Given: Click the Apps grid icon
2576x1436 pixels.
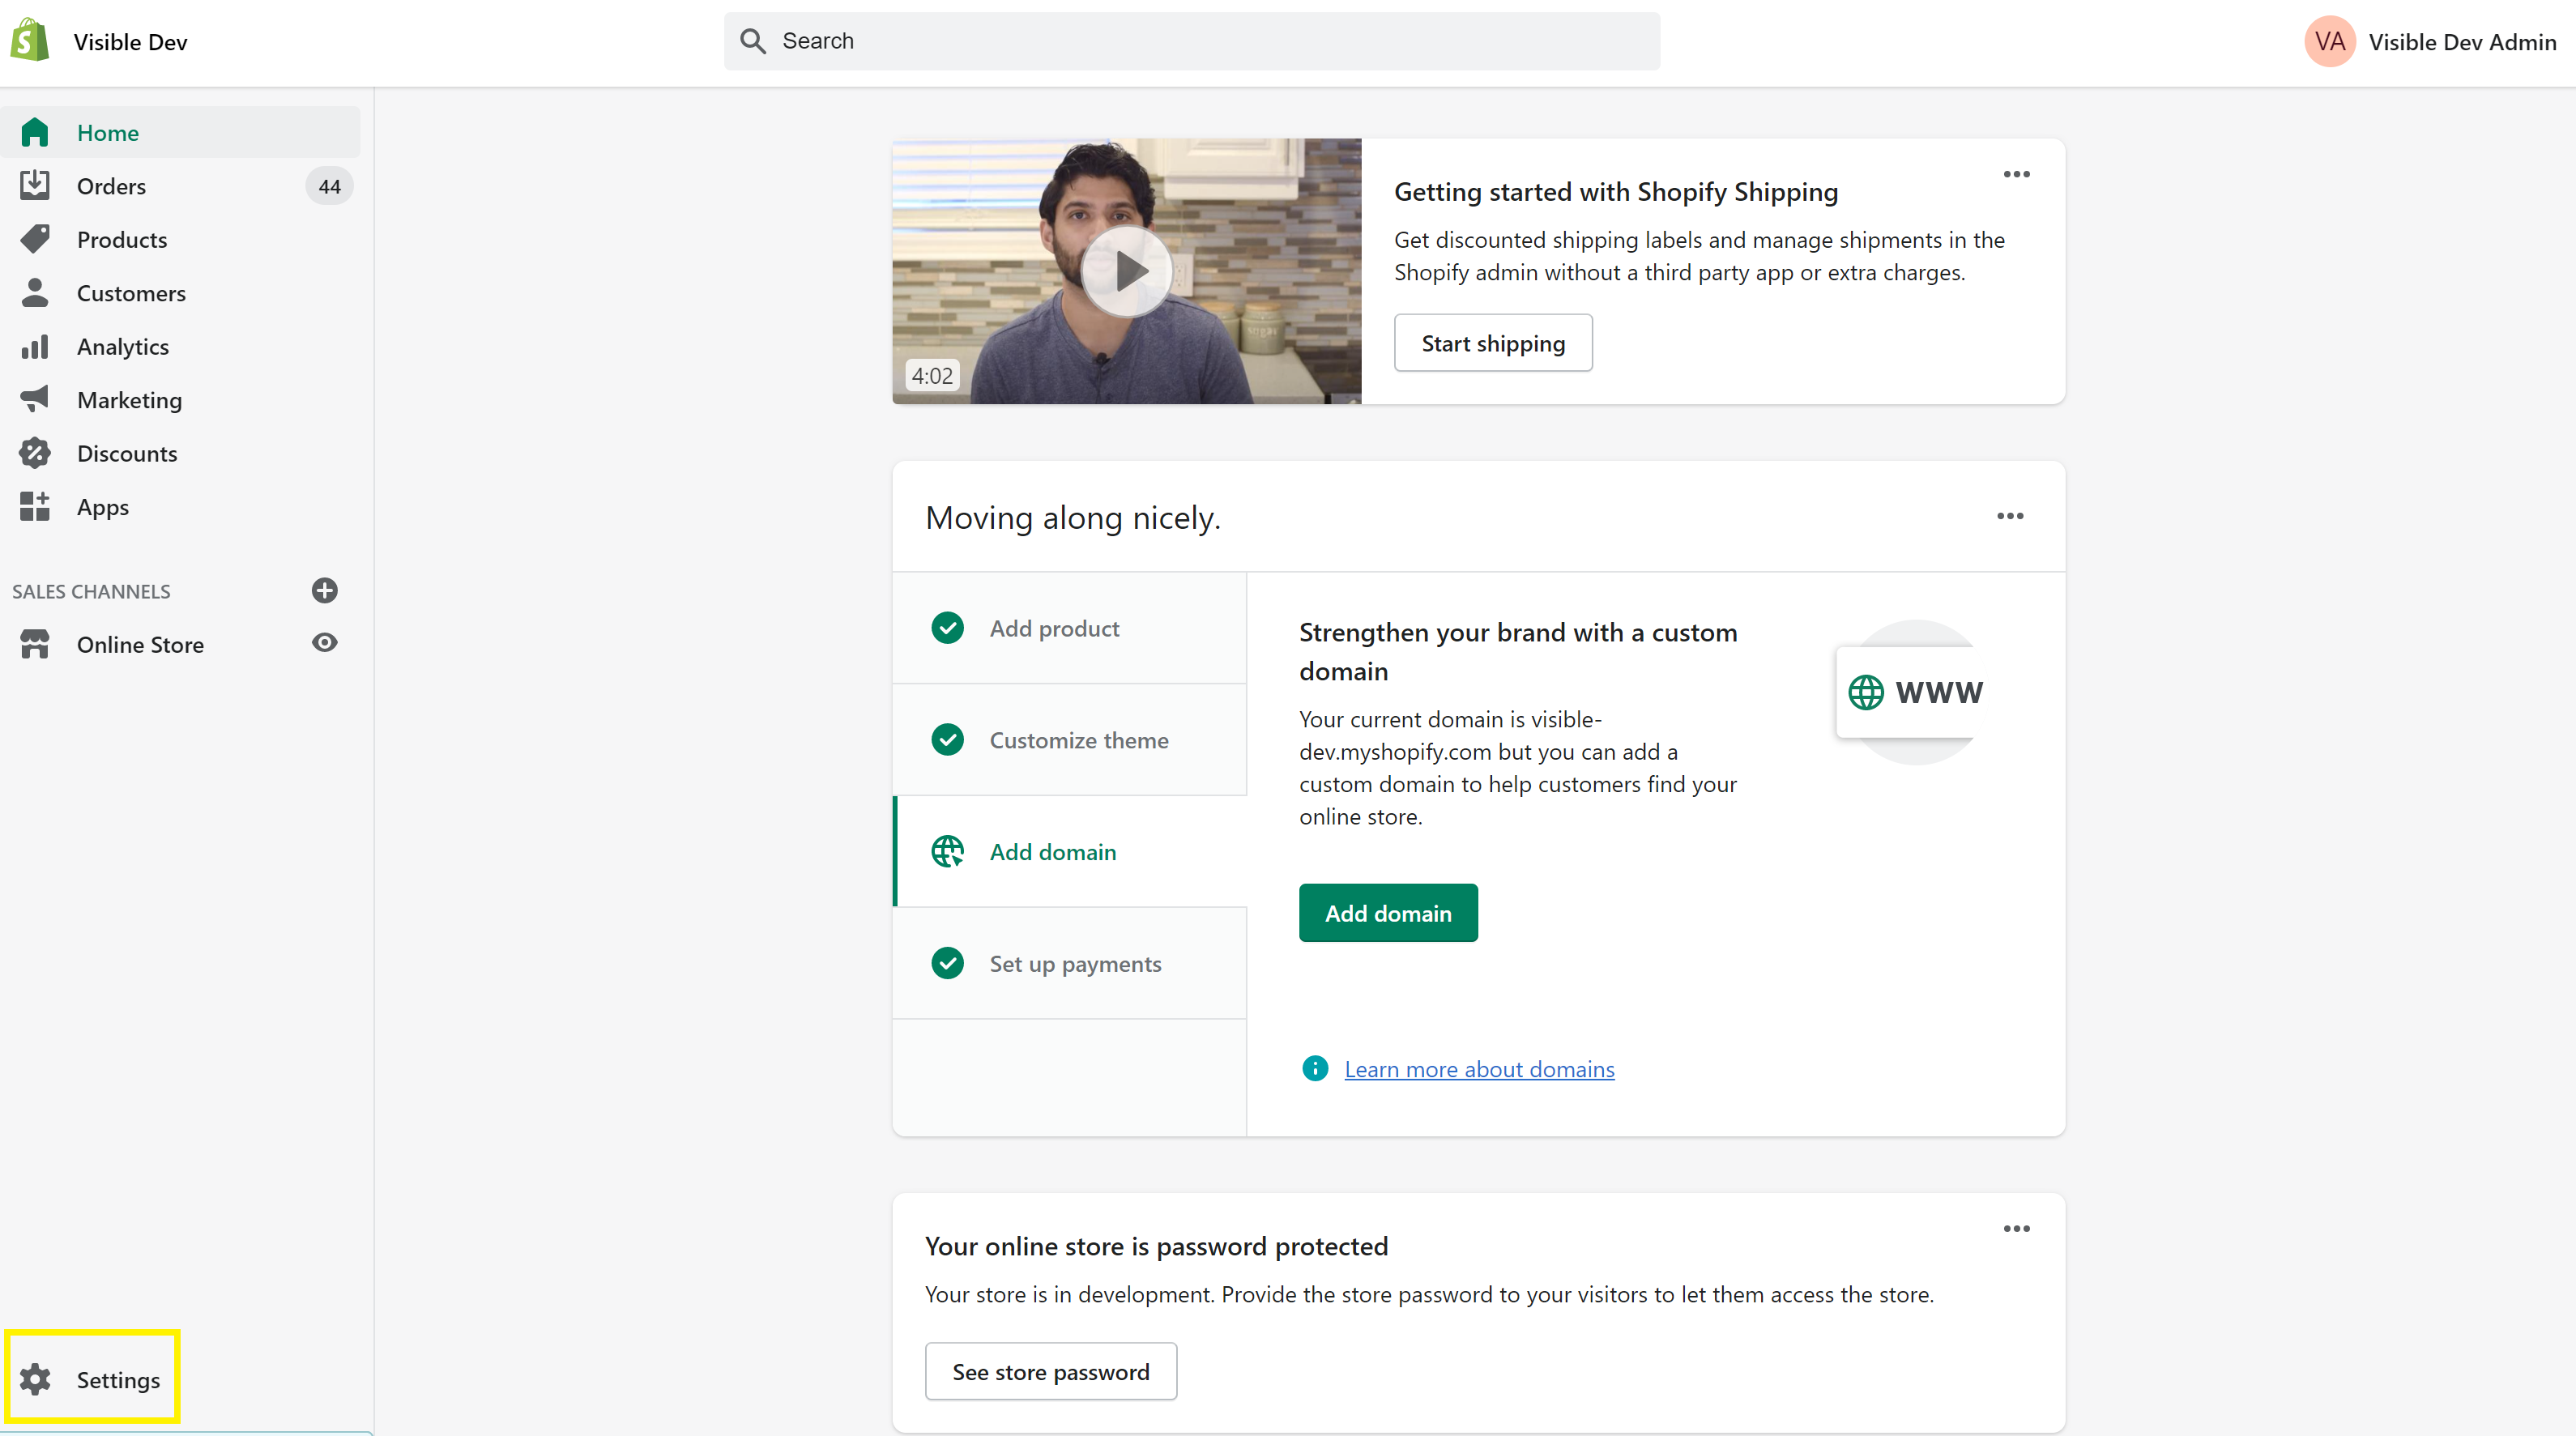Looking at the screenshot, I should click(x=34, y=506).
